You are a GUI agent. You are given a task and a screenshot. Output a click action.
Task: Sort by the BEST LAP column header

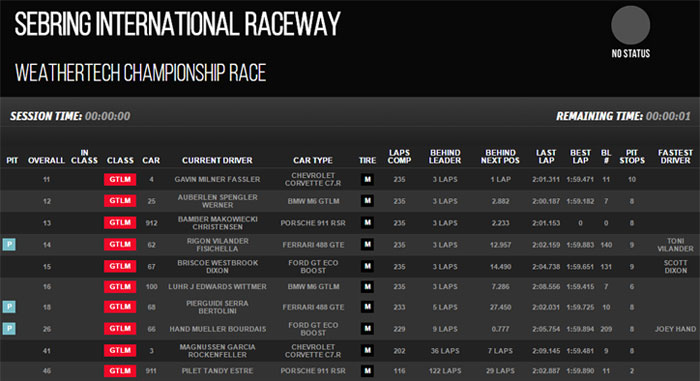[x=580, y=156]
